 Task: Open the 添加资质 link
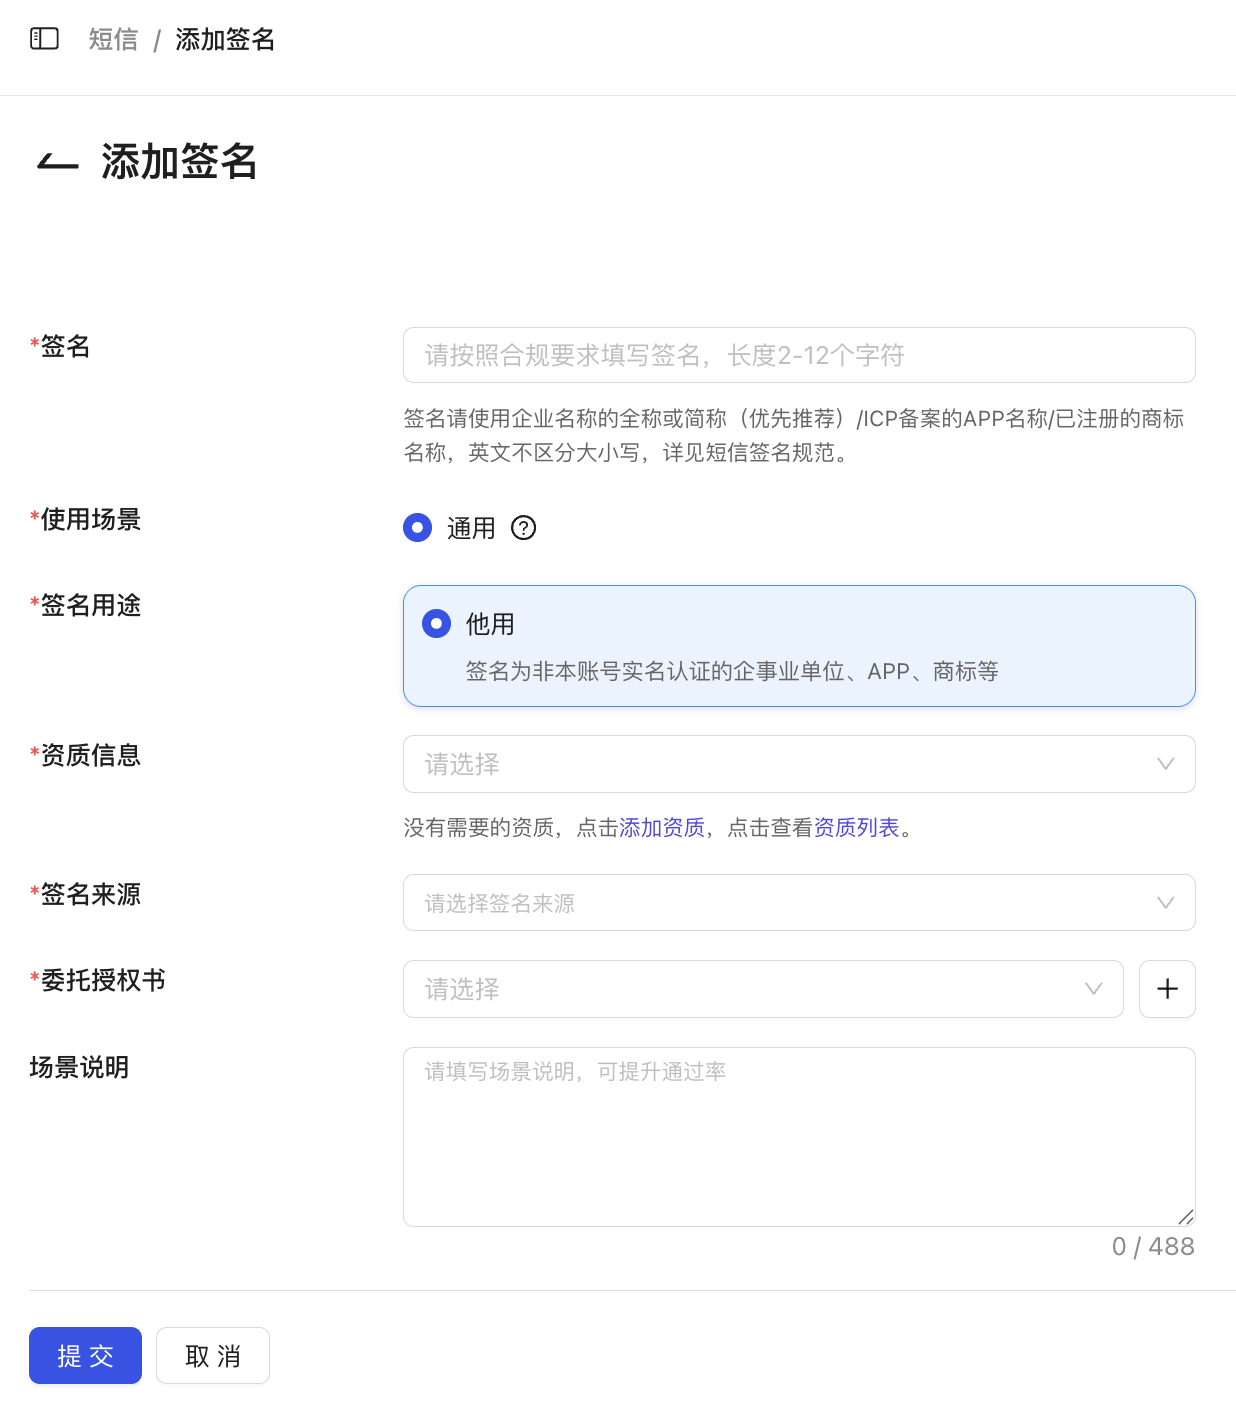coord(662,828)
